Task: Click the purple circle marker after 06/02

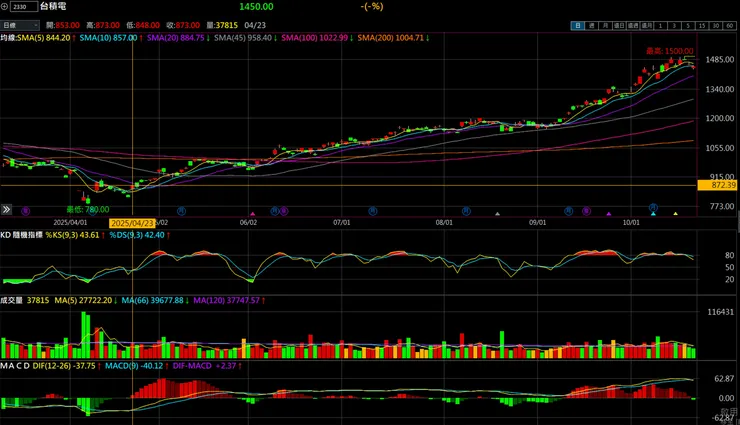Action: pyautogui.click(x=284, y=211)
